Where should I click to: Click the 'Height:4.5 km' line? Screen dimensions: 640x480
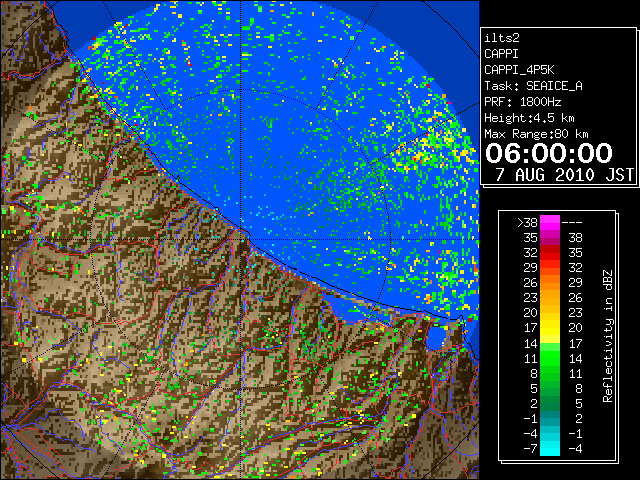[529, 118]
